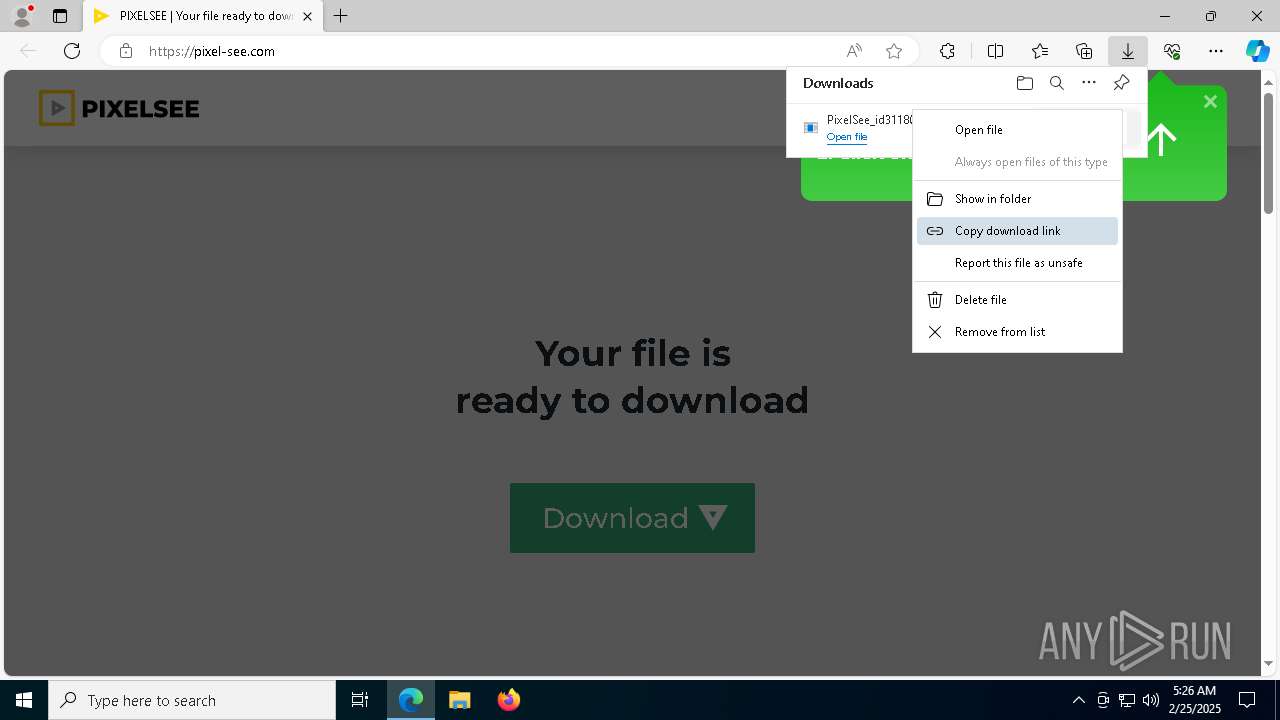This screenshot has height=720, width=1280.
Task: Close the green download hint banner
Action: 1210,102
